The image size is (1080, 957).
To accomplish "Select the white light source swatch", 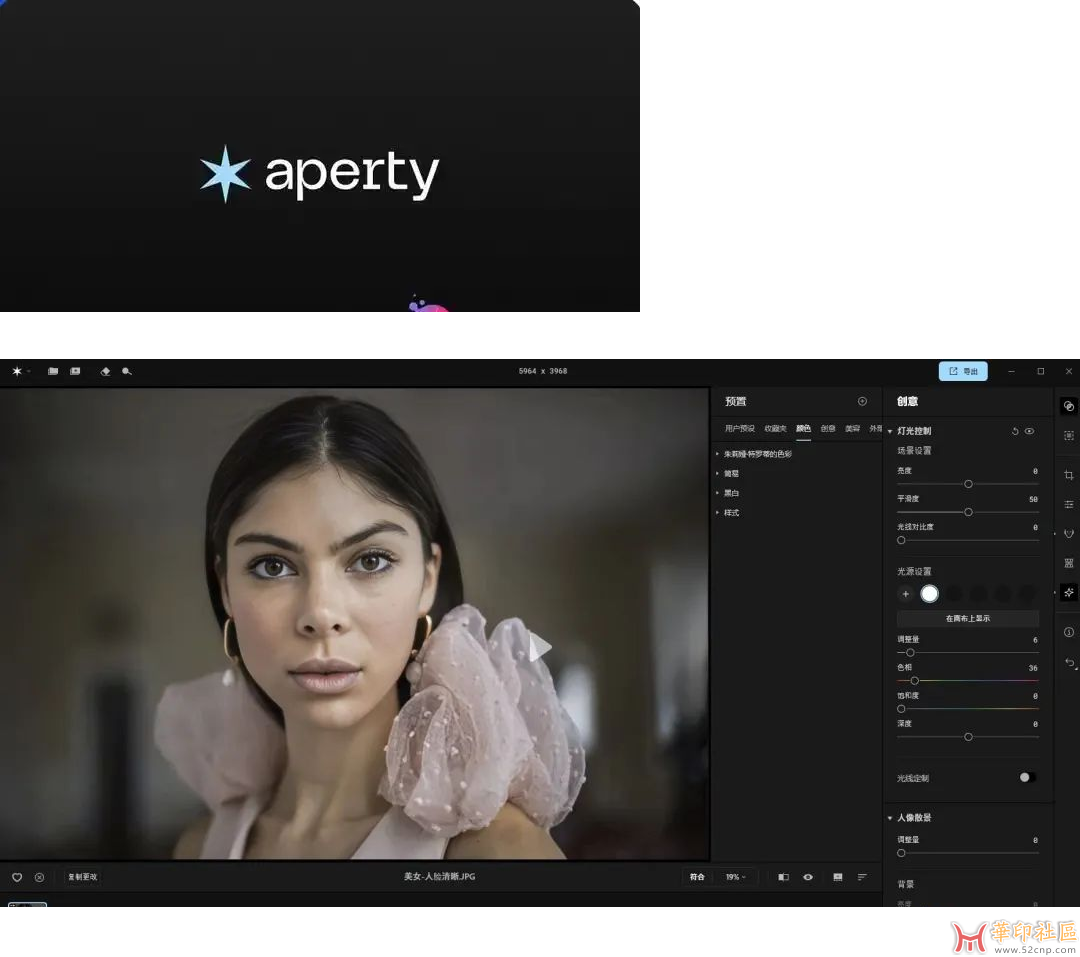I will tap(929, 593).
